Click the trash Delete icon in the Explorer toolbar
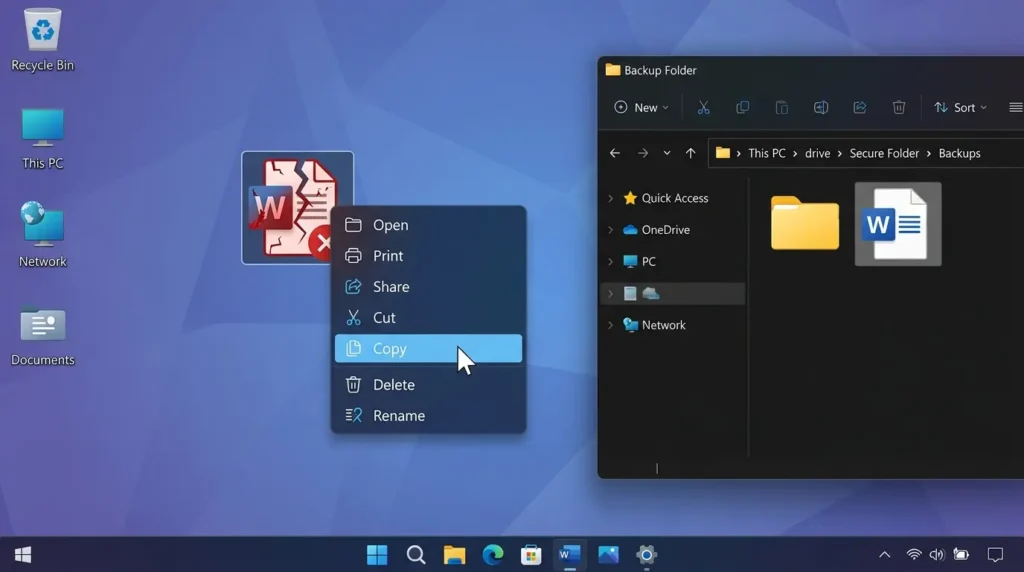 click(899, 108)
